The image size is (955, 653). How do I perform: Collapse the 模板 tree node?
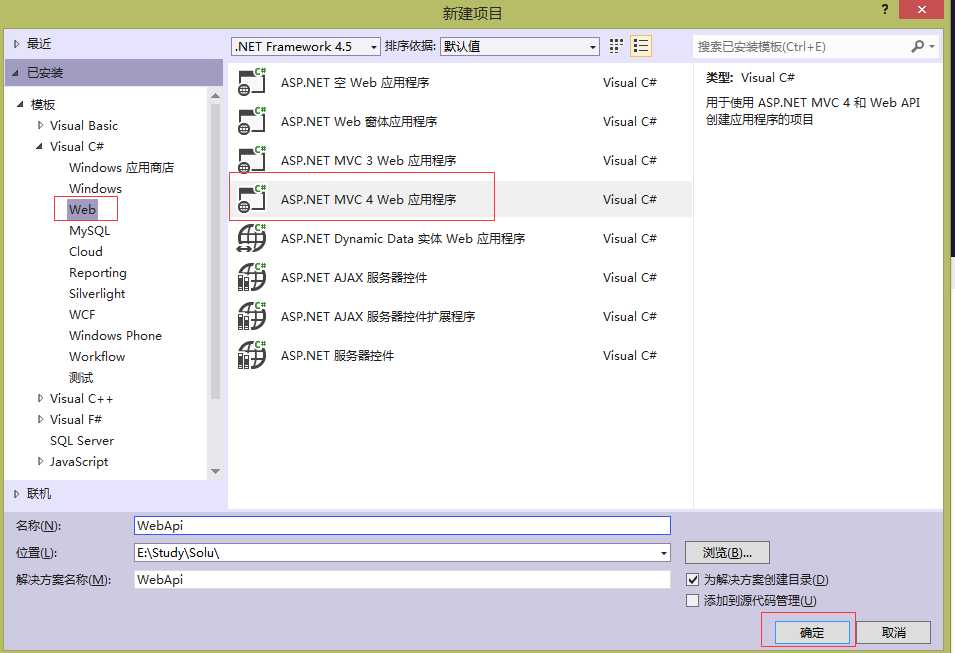[x=20, y=104]
